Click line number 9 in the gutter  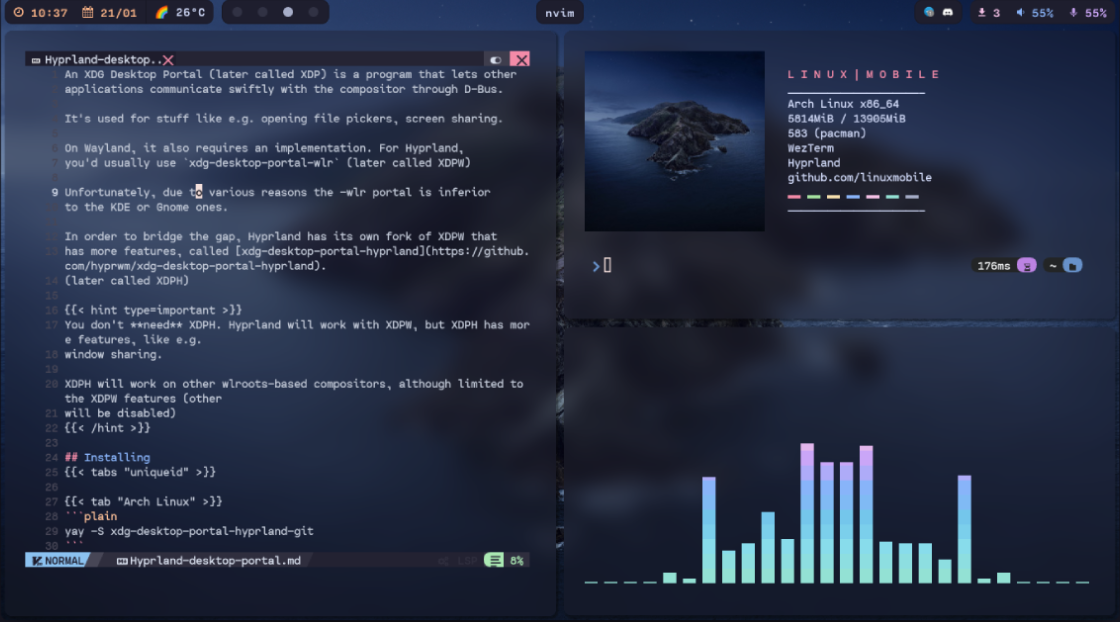pos(54,192)
